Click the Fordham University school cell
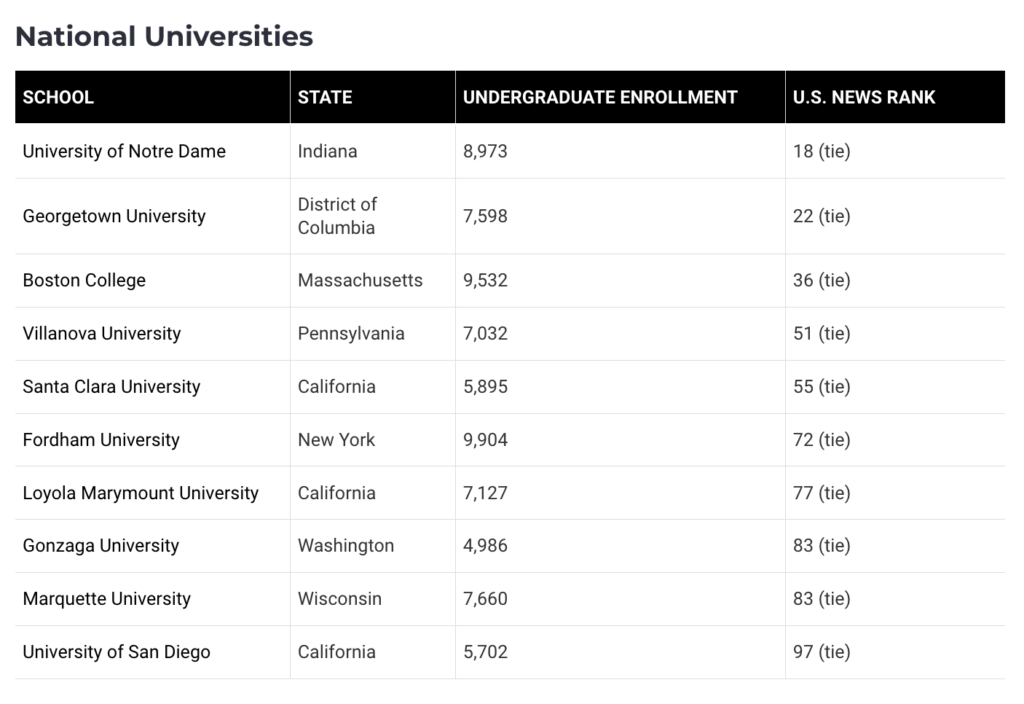Screen dimensions: 1024x704 [x=101, y=440]
